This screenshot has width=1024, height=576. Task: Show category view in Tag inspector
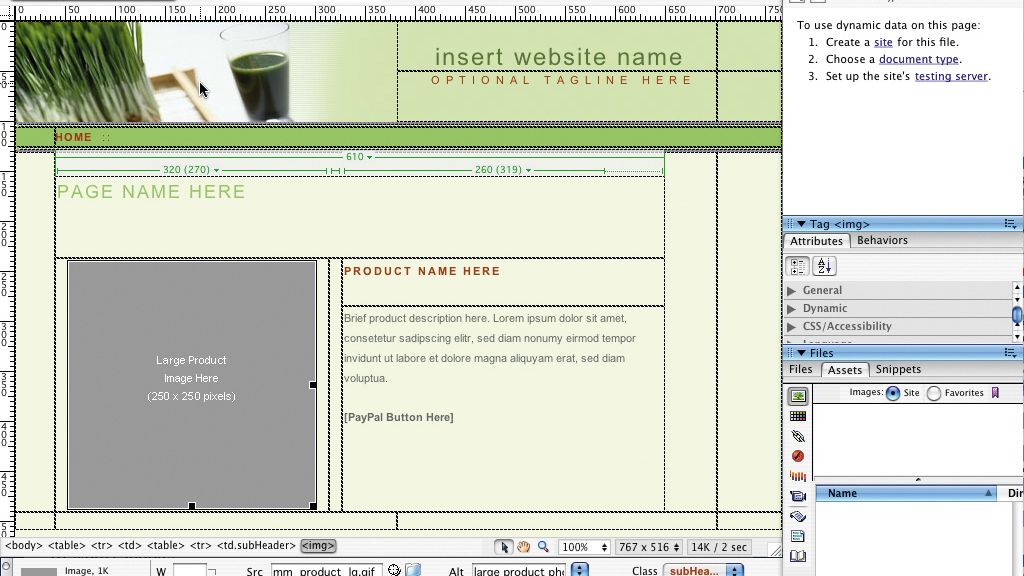pyautogui.click(x=797, y=266)
